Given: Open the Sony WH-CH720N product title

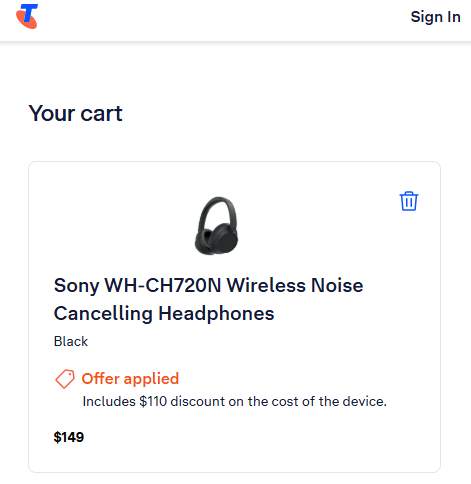Looking at the screenshot, I should click(208, 299).
